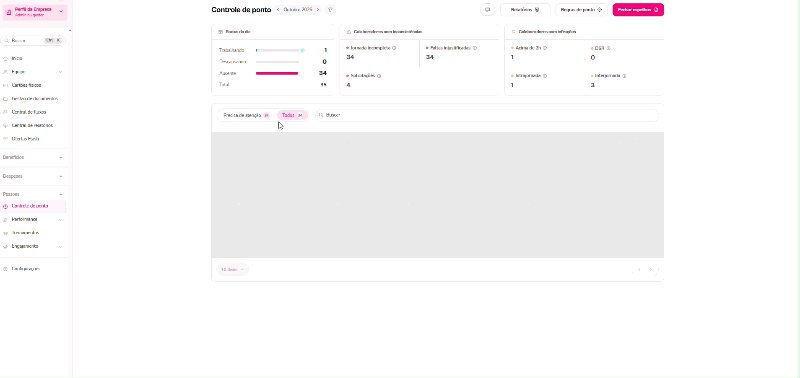
Task: Go to next table page arrow
Action: (651, 269)
